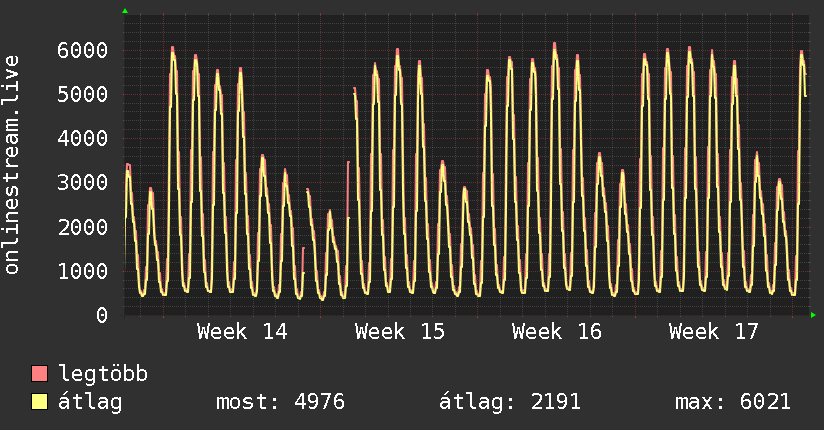This screenshot has width=824, height=430.
Task: Select the átlag legend label beside yellow swatch
Action: (90, 402)
